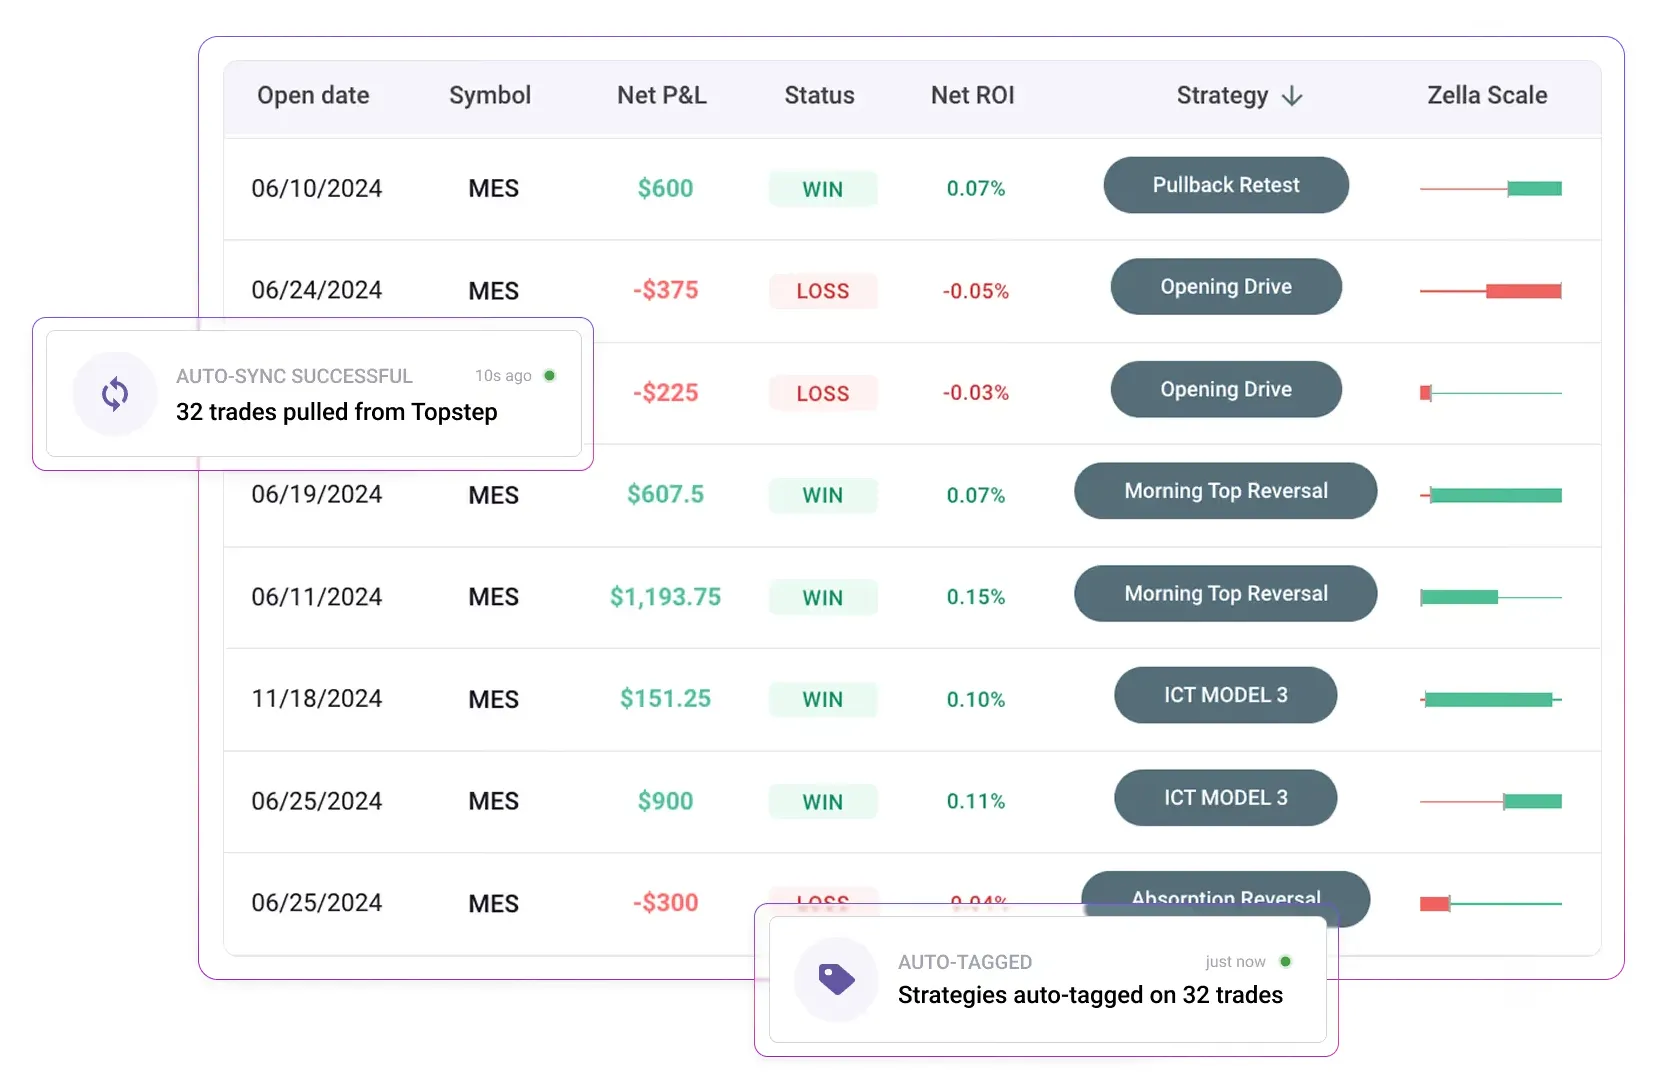Select the 06/10/2024 open date cell
1657x1090 pixels.
tap(317, 188)
